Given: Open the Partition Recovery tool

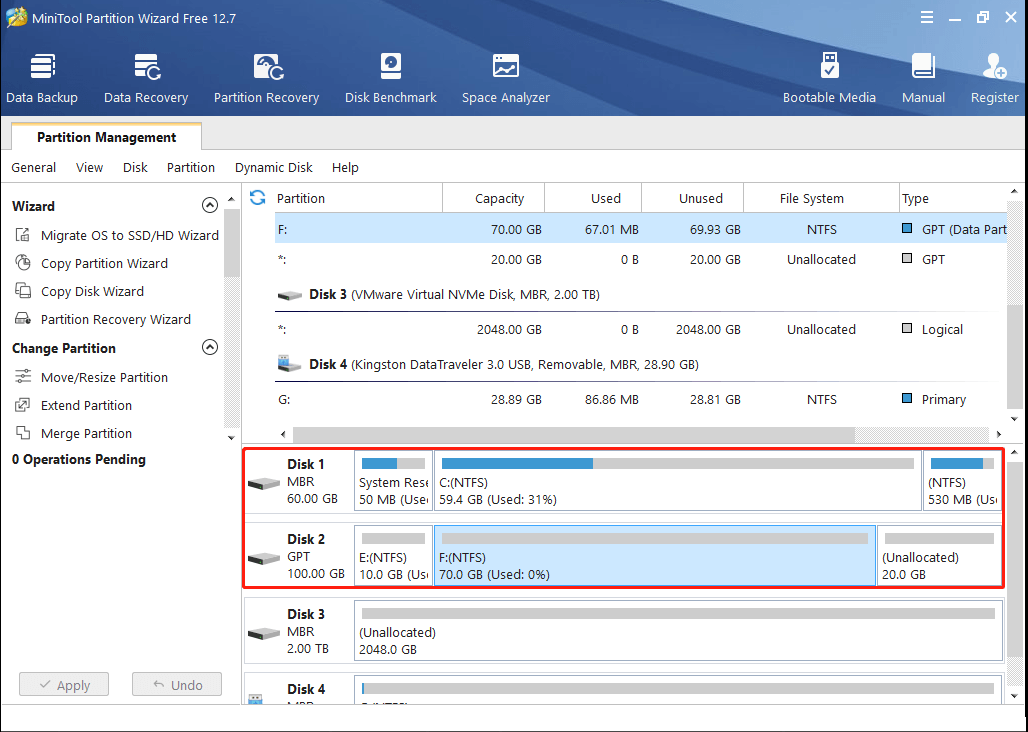Looking at the screenshot, I should point(266,79).
